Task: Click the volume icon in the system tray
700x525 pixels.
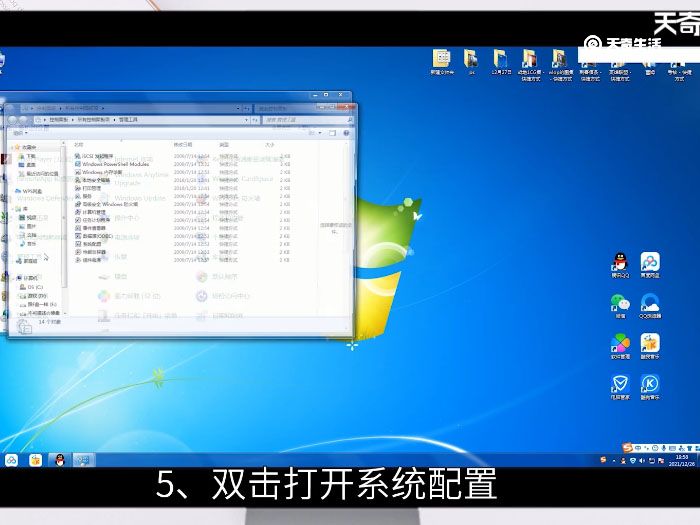Action: (x=642, y=461)
